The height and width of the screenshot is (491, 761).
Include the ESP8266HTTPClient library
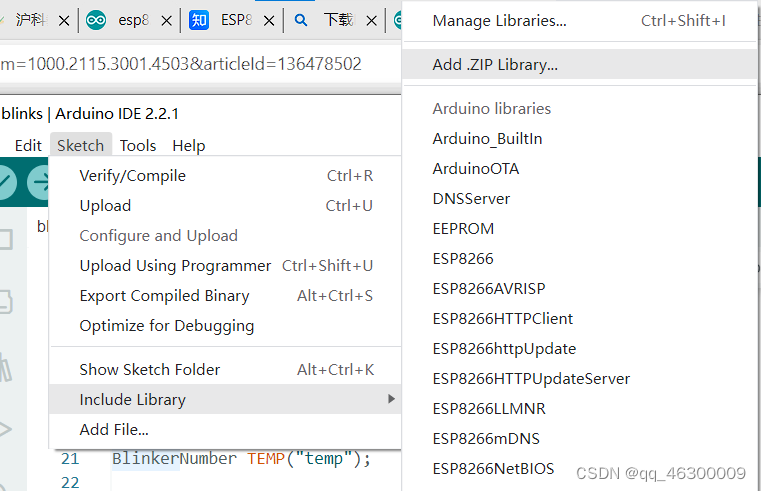579,319
